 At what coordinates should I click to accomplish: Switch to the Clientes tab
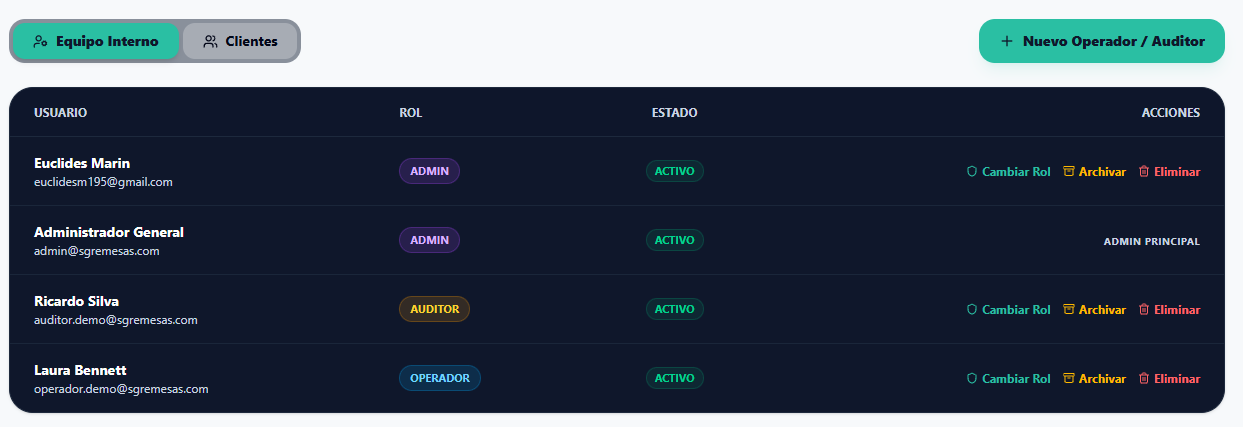coord(240,41)
